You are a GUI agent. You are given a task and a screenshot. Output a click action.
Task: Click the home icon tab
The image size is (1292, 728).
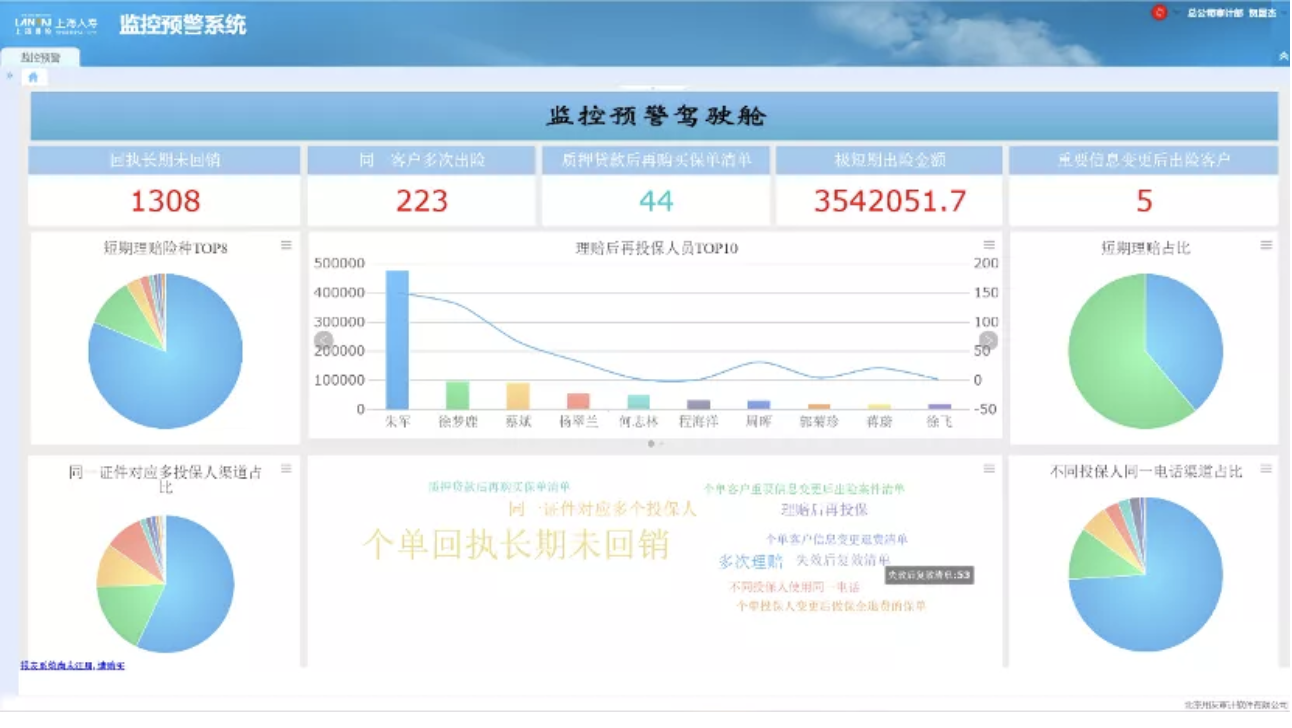(33, 77)
